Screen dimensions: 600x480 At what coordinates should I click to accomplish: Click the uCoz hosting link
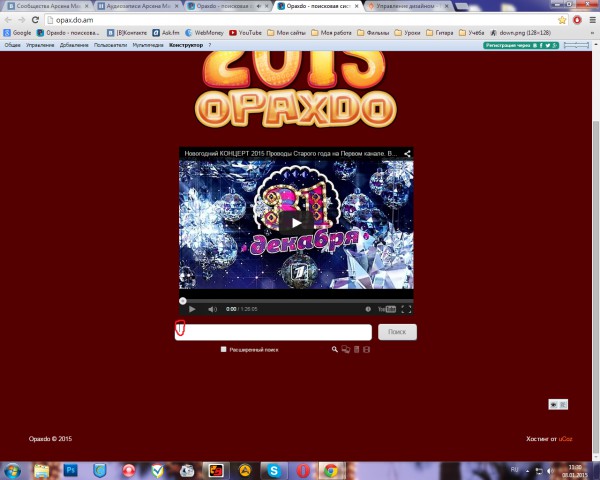point(565,439)
